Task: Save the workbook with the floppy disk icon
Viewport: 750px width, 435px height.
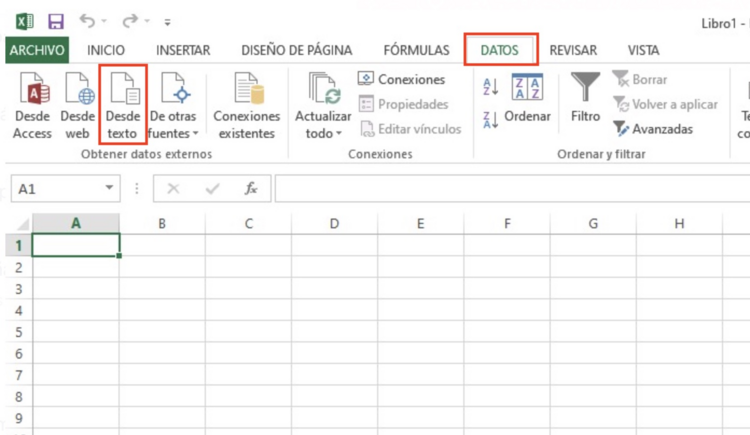Action: (56, 22)
